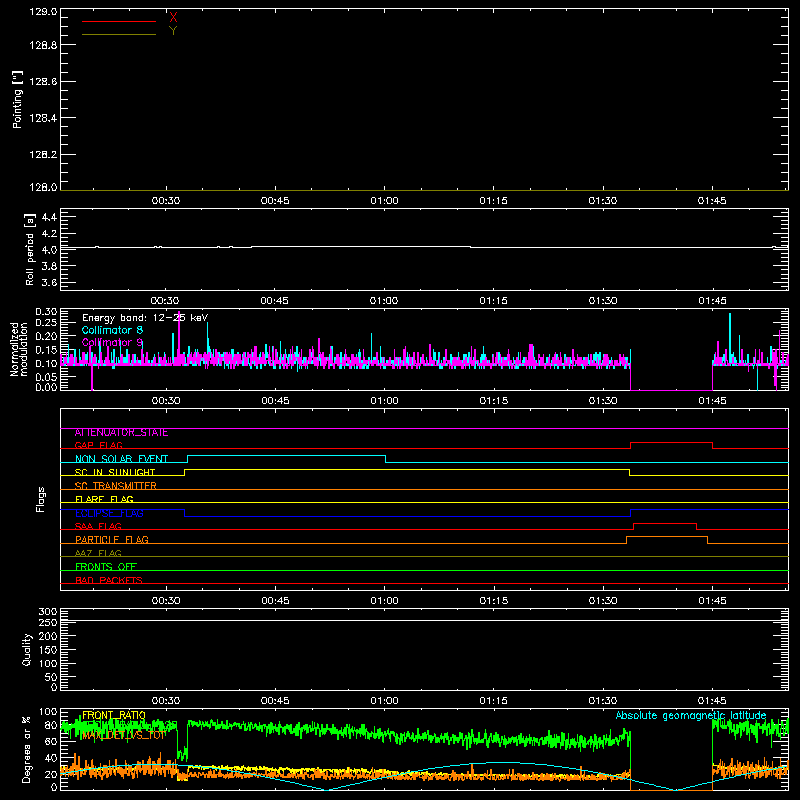Click the raised NON_SOLAR_EVENT step segment
800x800 pixels.
286,456
